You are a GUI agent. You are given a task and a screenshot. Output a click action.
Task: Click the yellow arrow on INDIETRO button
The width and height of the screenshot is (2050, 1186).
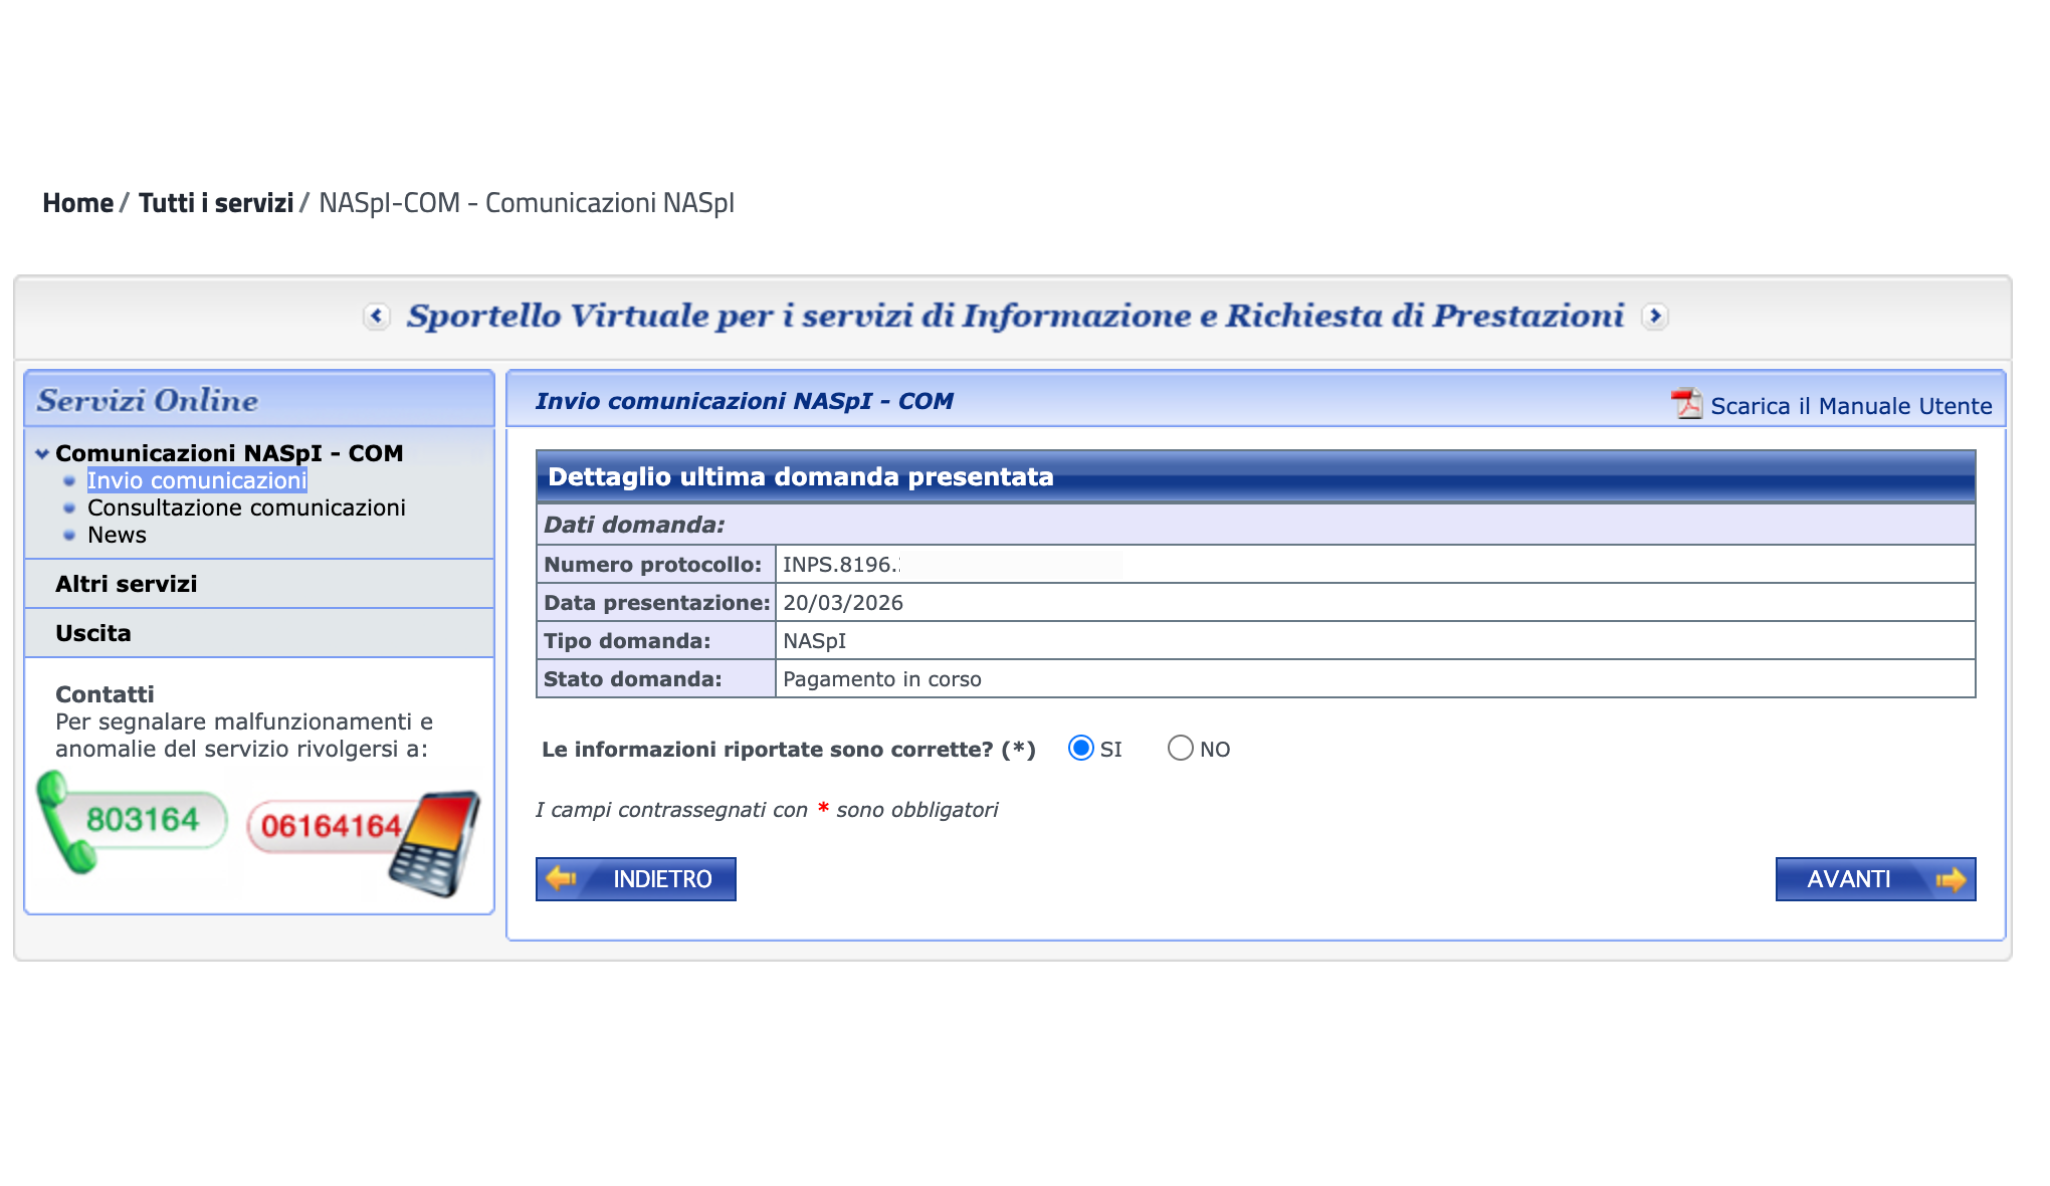[x=562, y=879]
